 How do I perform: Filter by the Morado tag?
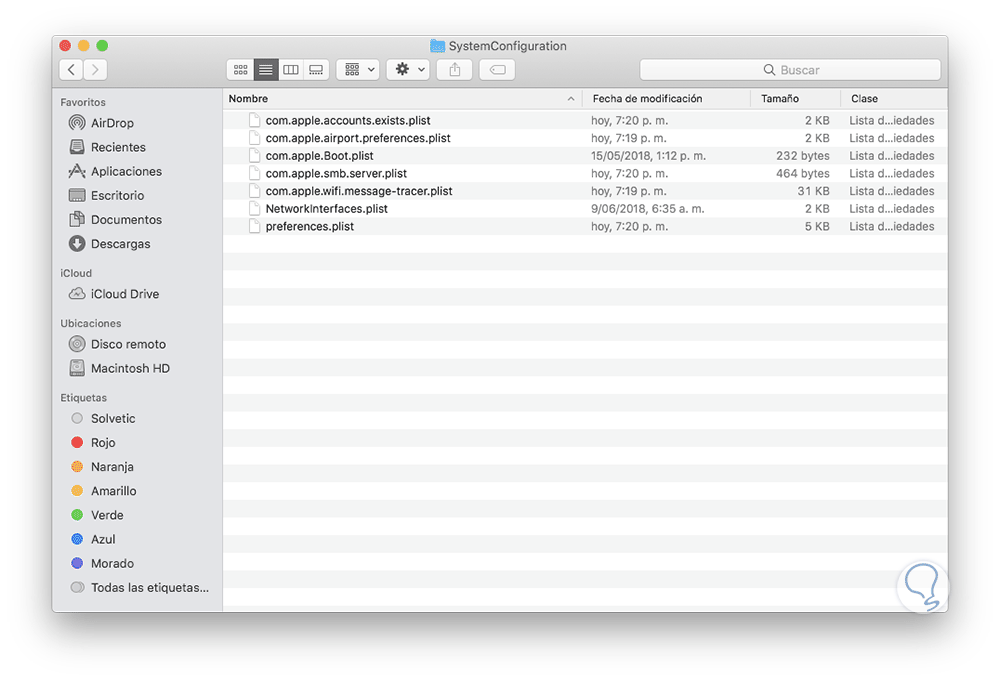138,564
